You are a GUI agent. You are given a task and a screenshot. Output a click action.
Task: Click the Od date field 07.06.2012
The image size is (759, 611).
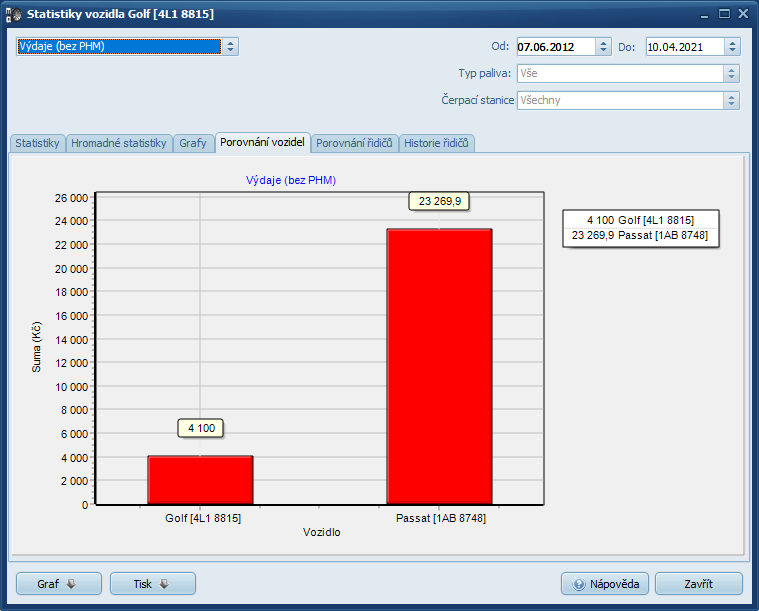pos(556,47)
